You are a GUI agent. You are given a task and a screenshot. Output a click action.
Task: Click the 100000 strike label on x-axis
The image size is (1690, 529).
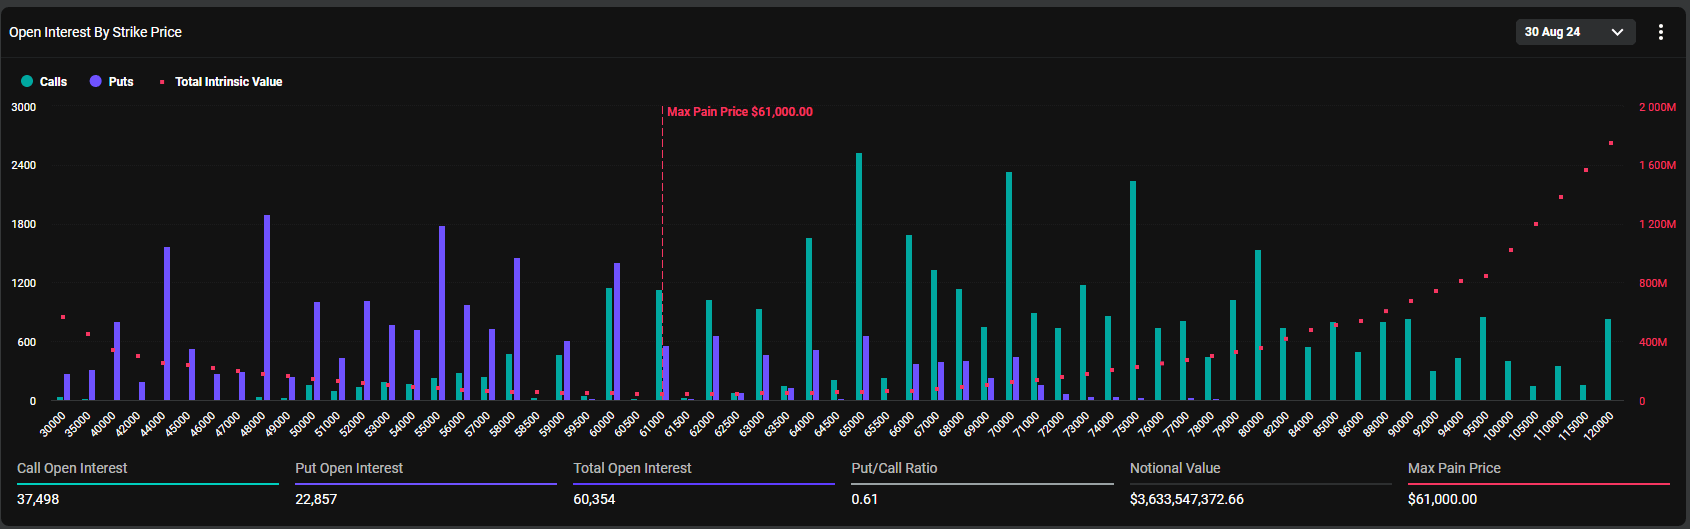1498,425
